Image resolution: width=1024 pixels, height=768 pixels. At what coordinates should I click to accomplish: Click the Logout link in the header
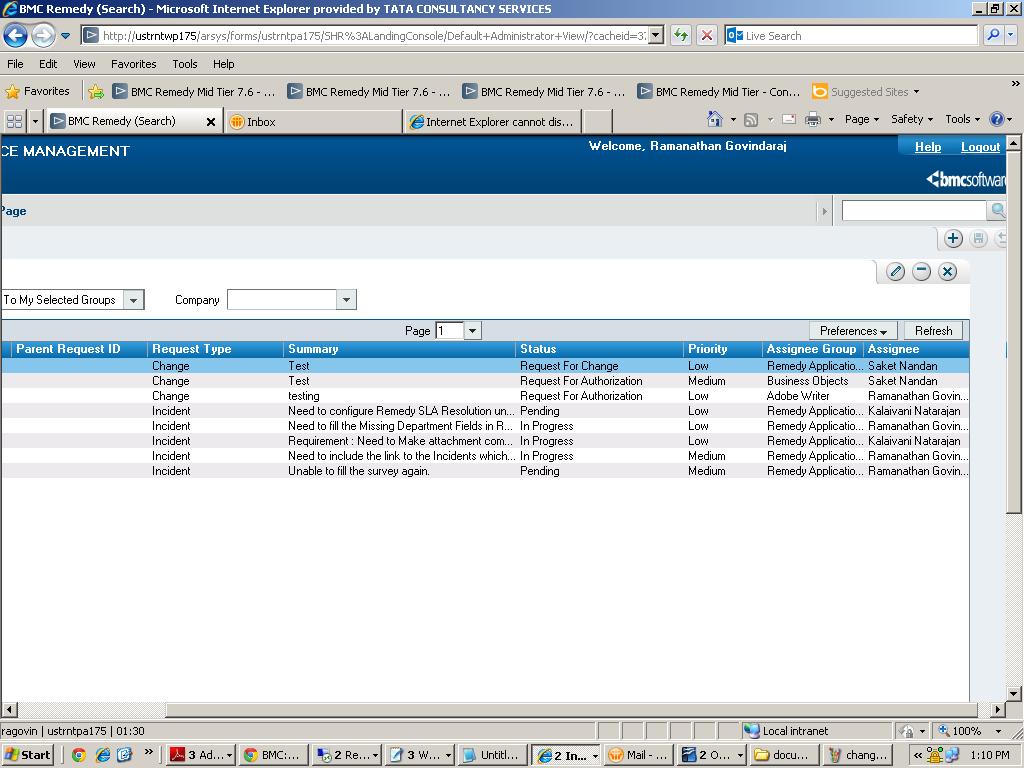980,147
